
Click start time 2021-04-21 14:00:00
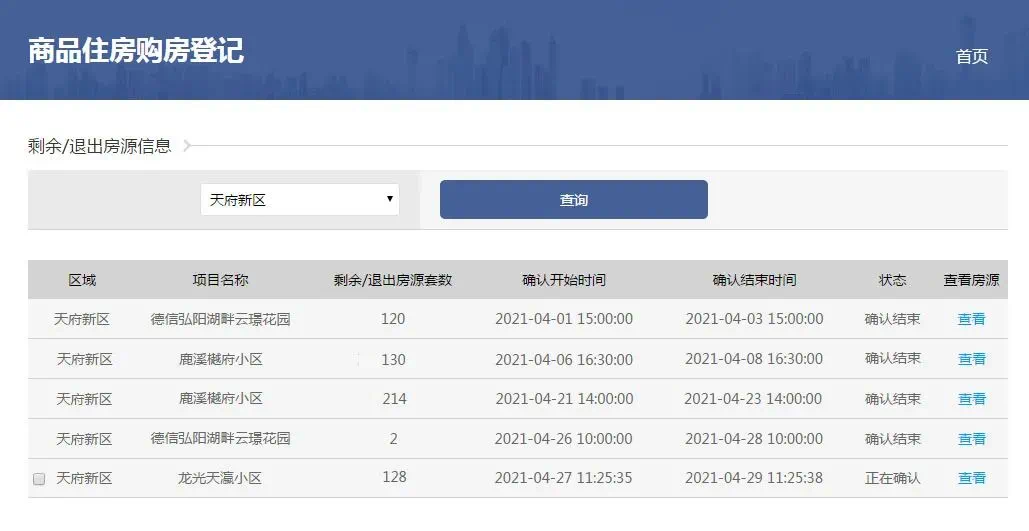[564, 399]
